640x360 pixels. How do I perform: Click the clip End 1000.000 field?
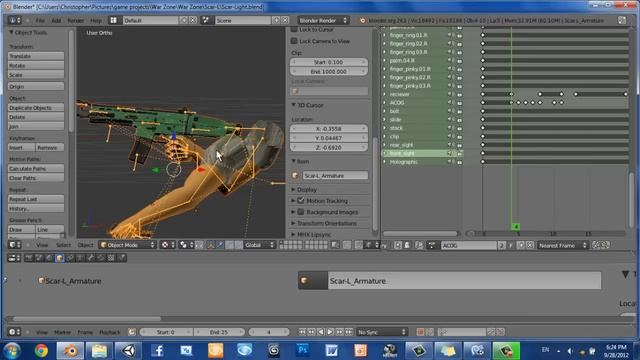click(x=329, y=71)
